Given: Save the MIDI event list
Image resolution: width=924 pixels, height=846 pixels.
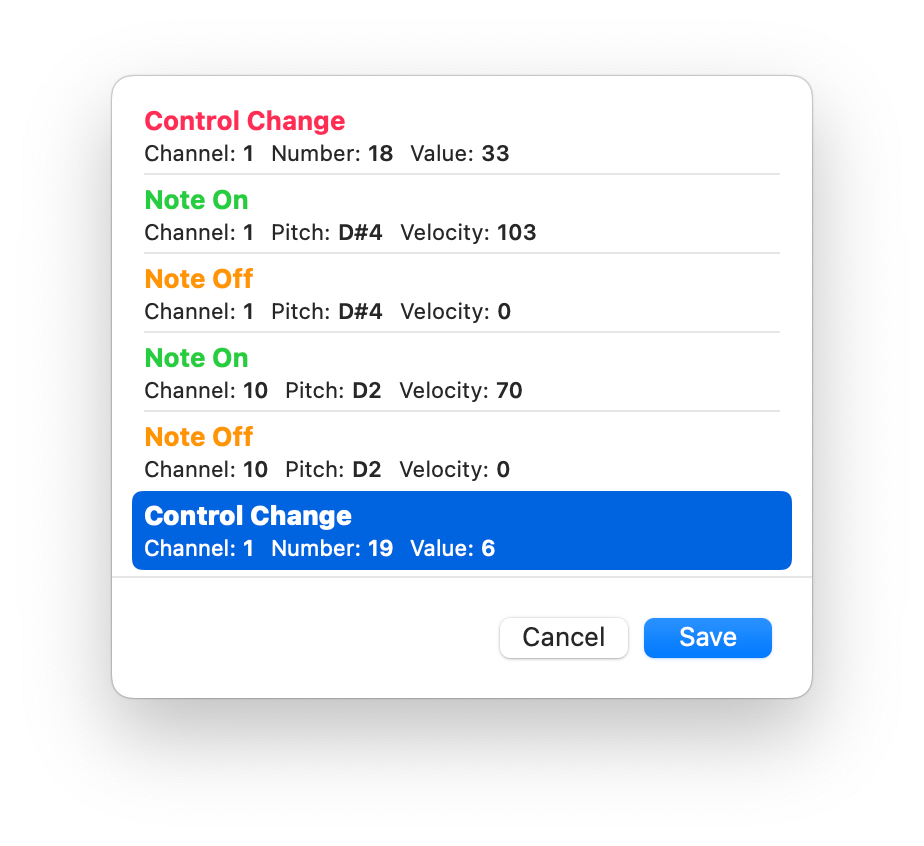Looking at the screenshot, I should pyautogui.click(x=707, y=638).
